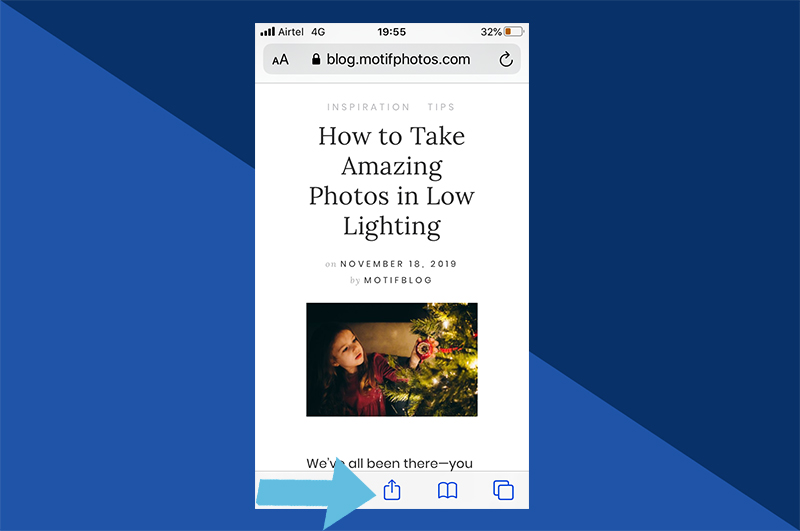The width and height of the screenshot is (800, 531).
Task: Open the INSPIRATION category link
Action: point(368,107)
